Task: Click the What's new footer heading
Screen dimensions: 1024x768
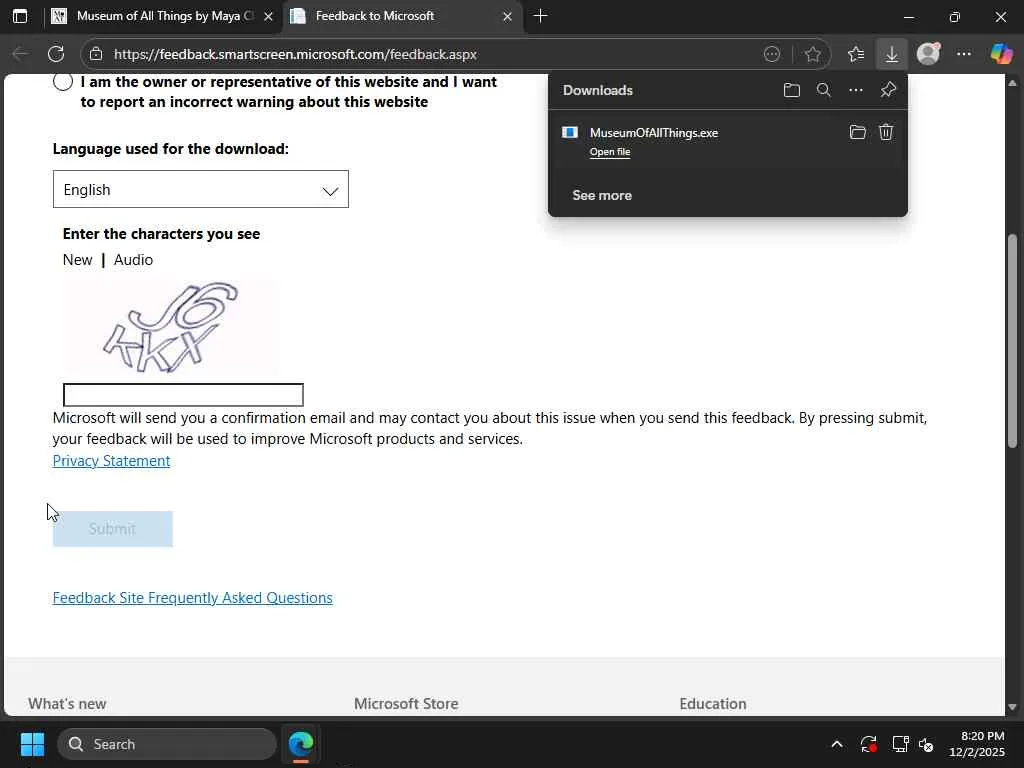Action: [x=67, y=704]
